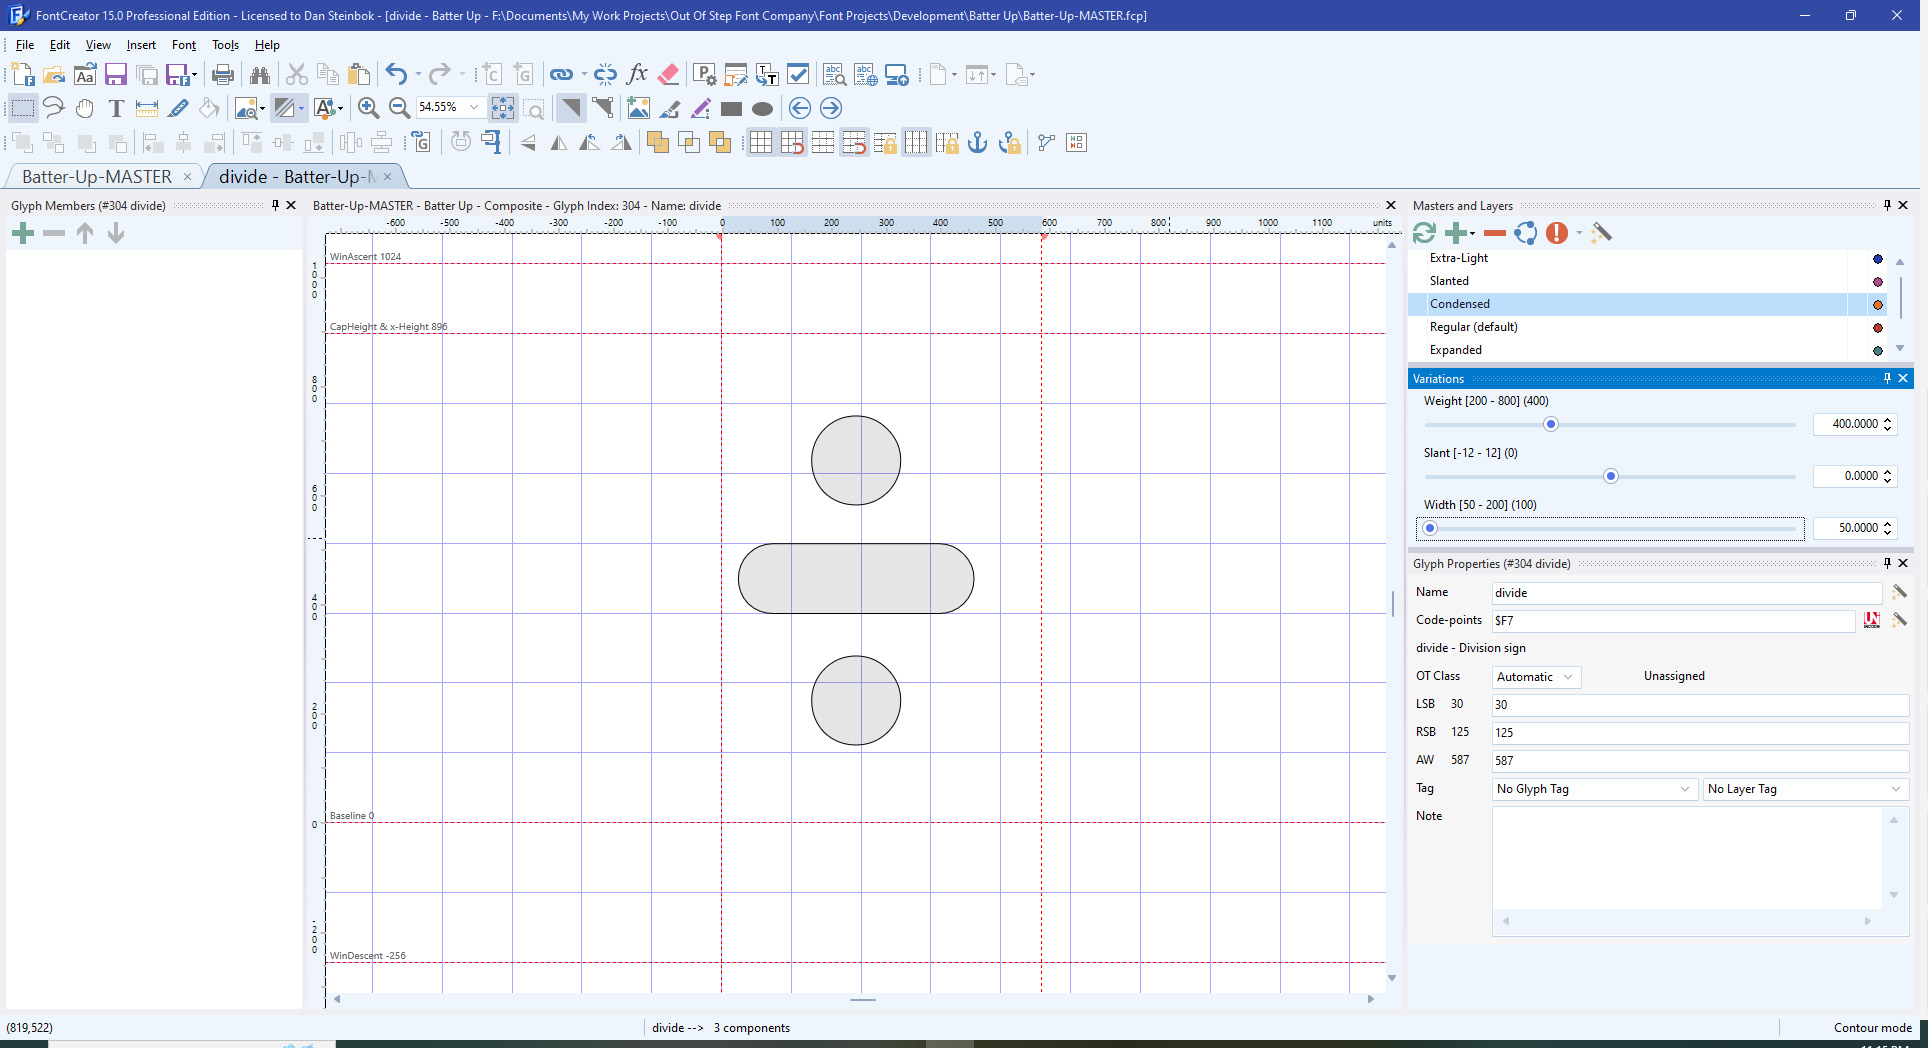
Task: Toggle the anchor display button
Action: coord(977,143)
